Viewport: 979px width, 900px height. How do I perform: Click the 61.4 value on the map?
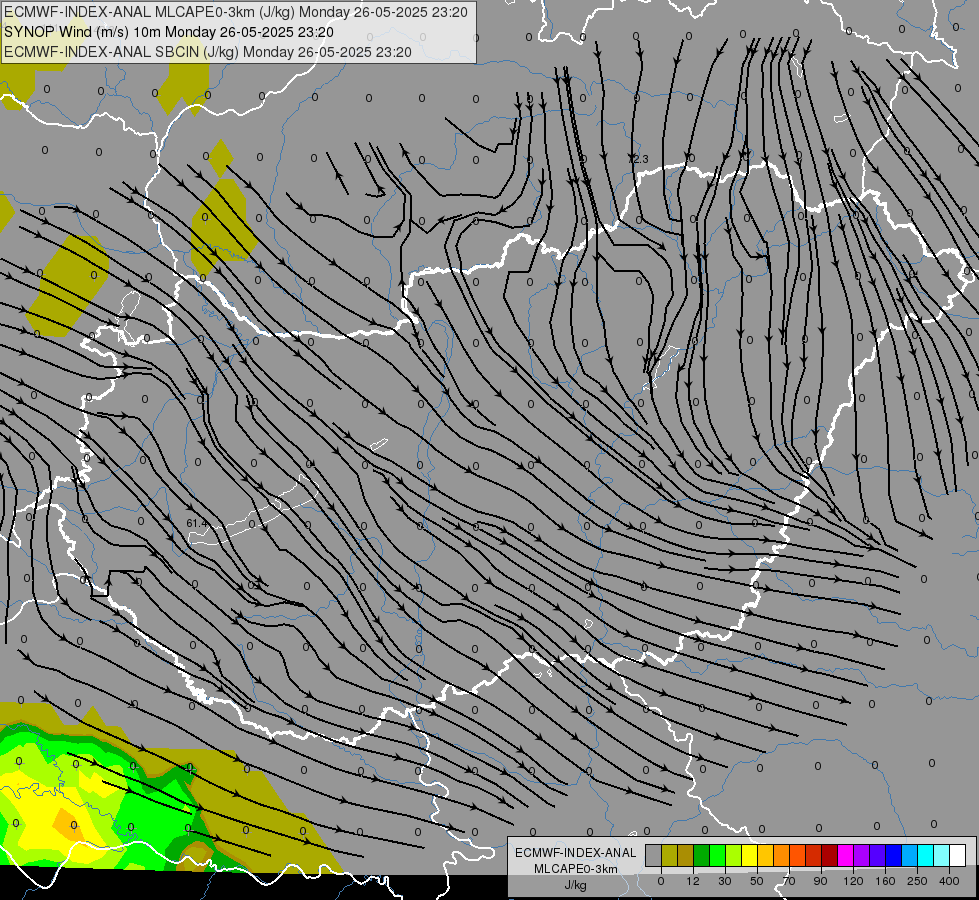197,523
